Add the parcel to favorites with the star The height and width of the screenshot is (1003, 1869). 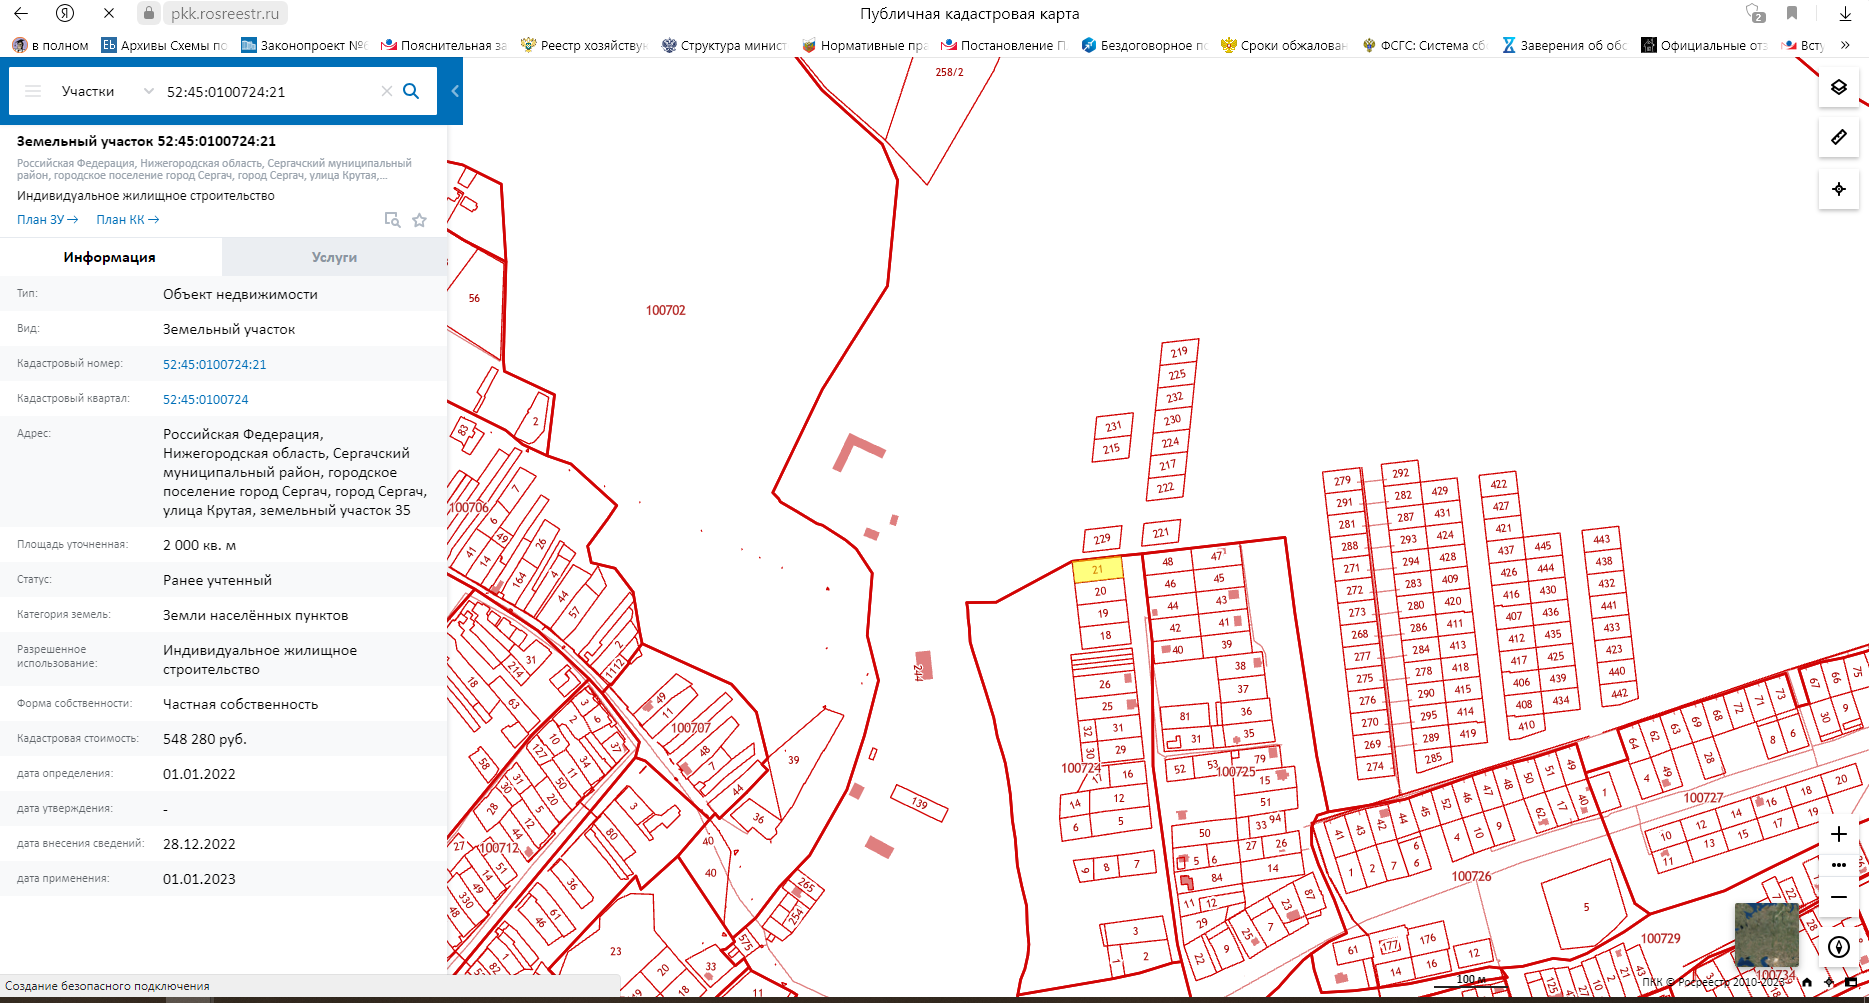coord(420,220)
